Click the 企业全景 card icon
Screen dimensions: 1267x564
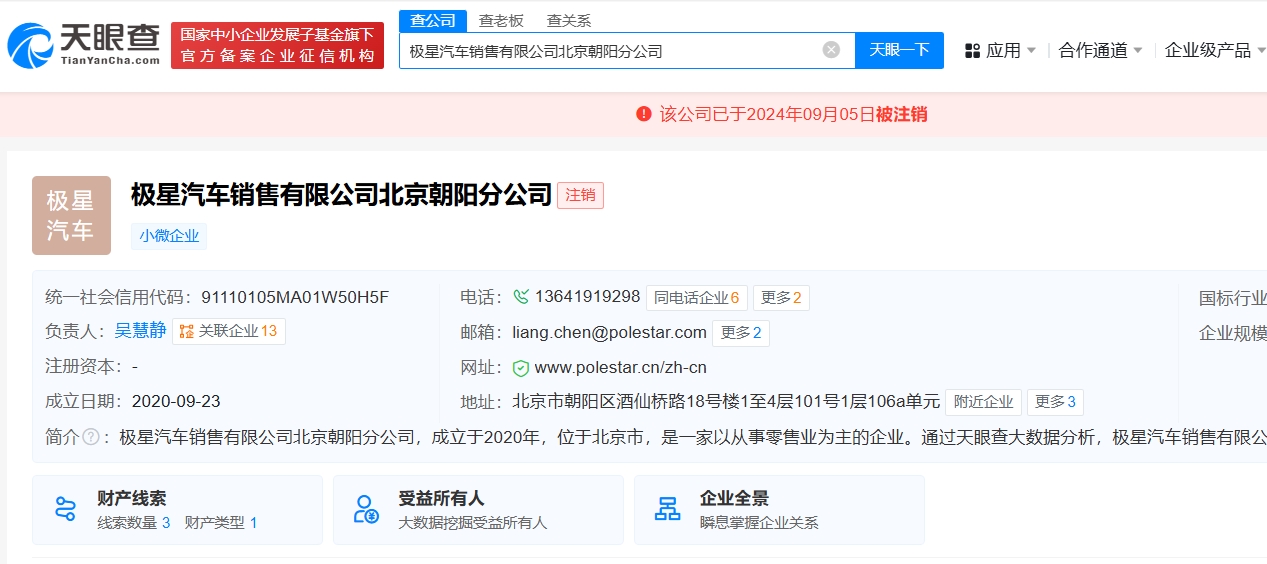(668, 509)
